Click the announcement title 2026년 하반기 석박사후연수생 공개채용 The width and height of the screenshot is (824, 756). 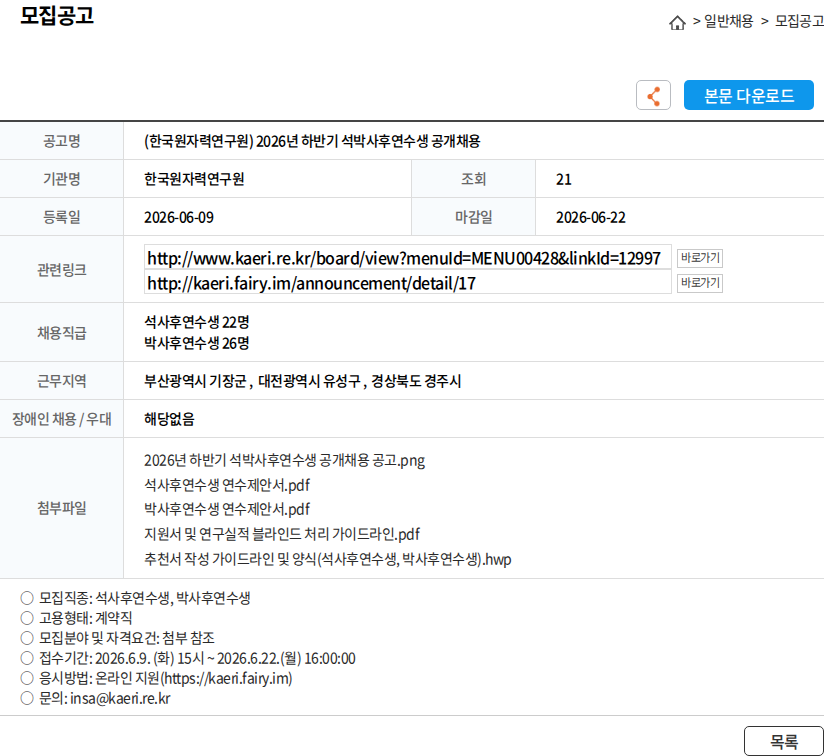pyautogui.click(x=312, y=141)
